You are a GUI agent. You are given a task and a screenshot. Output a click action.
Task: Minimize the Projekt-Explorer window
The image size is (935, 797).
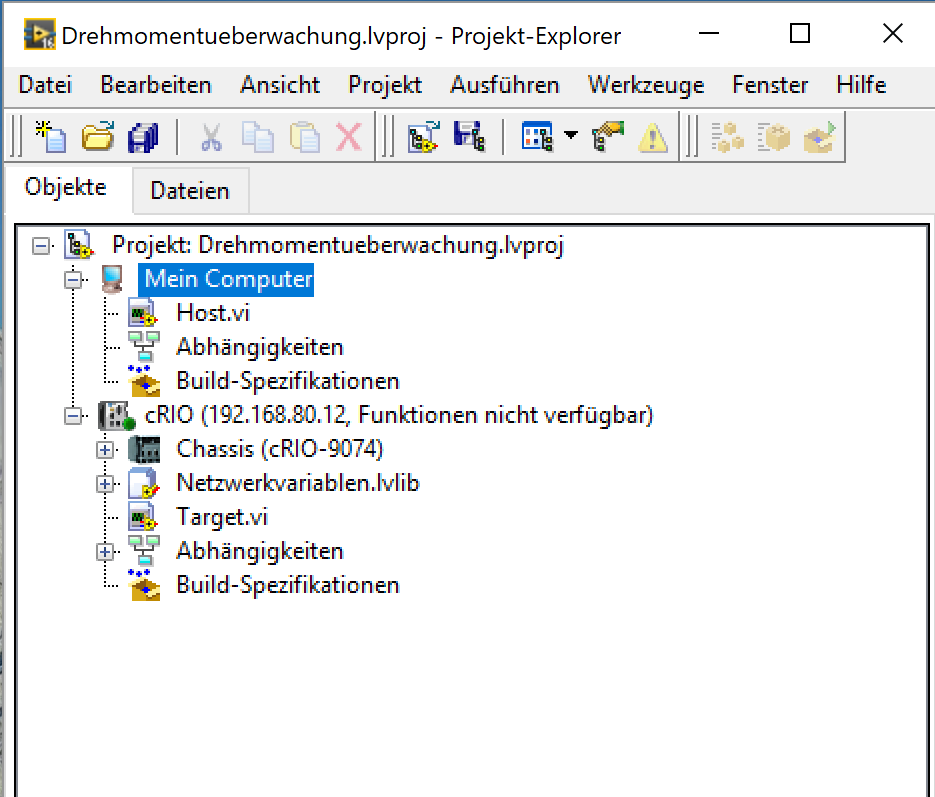(708, 33)
